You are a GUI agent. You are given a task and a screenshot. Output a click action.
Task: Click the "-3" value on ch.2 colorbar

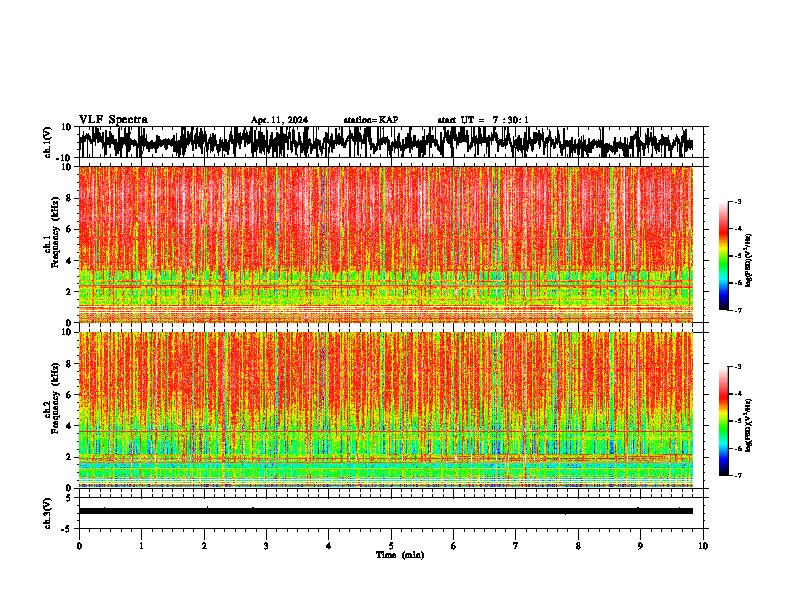pos(737,367)
